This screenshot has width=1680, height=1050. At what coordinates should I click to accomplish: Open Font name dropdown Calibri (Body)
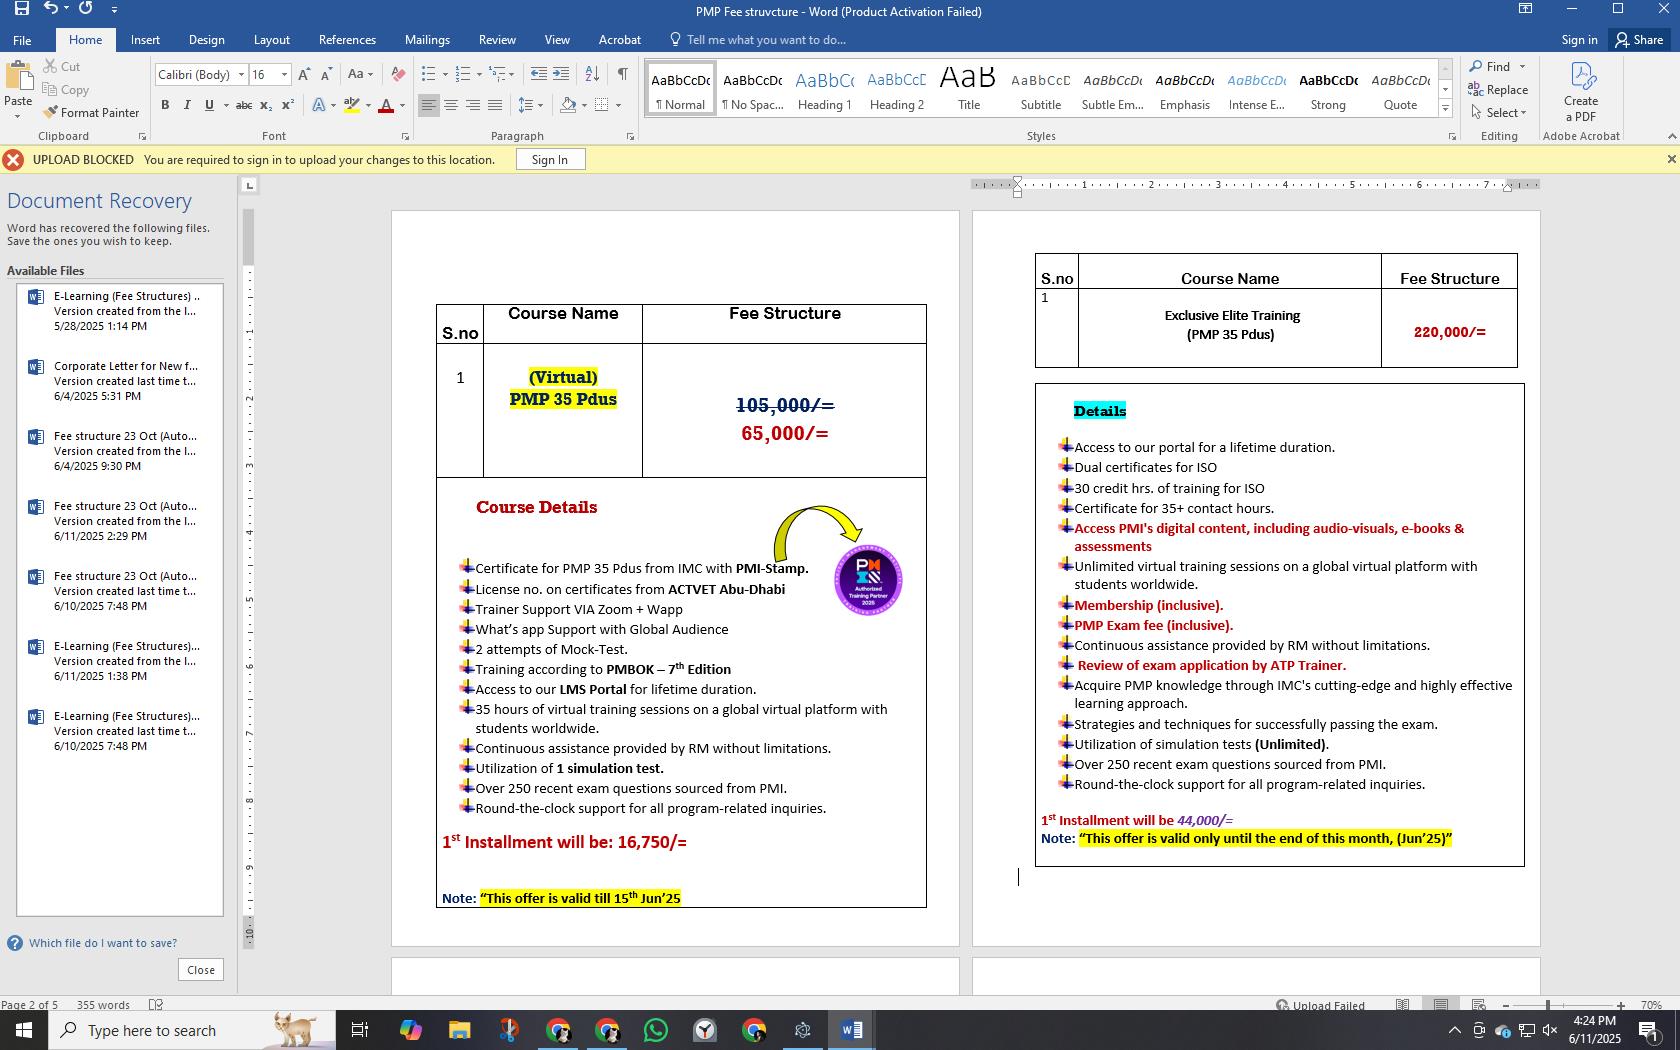tap(240, 75)
